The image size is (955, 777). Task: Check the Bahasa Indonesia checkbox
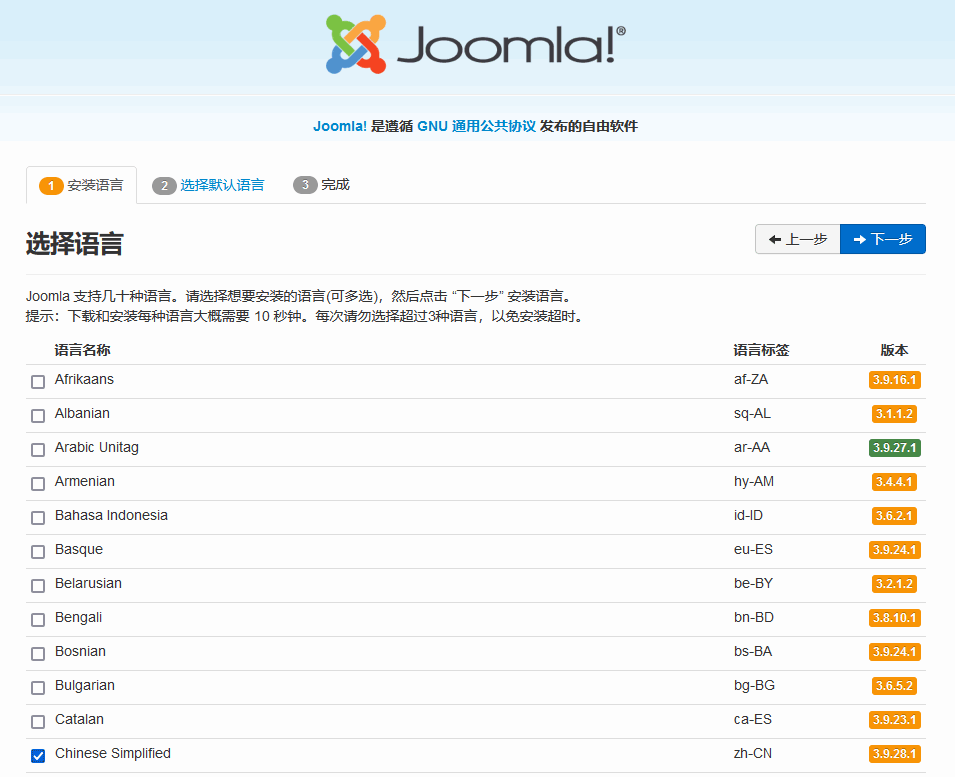(x=38, y=518)
